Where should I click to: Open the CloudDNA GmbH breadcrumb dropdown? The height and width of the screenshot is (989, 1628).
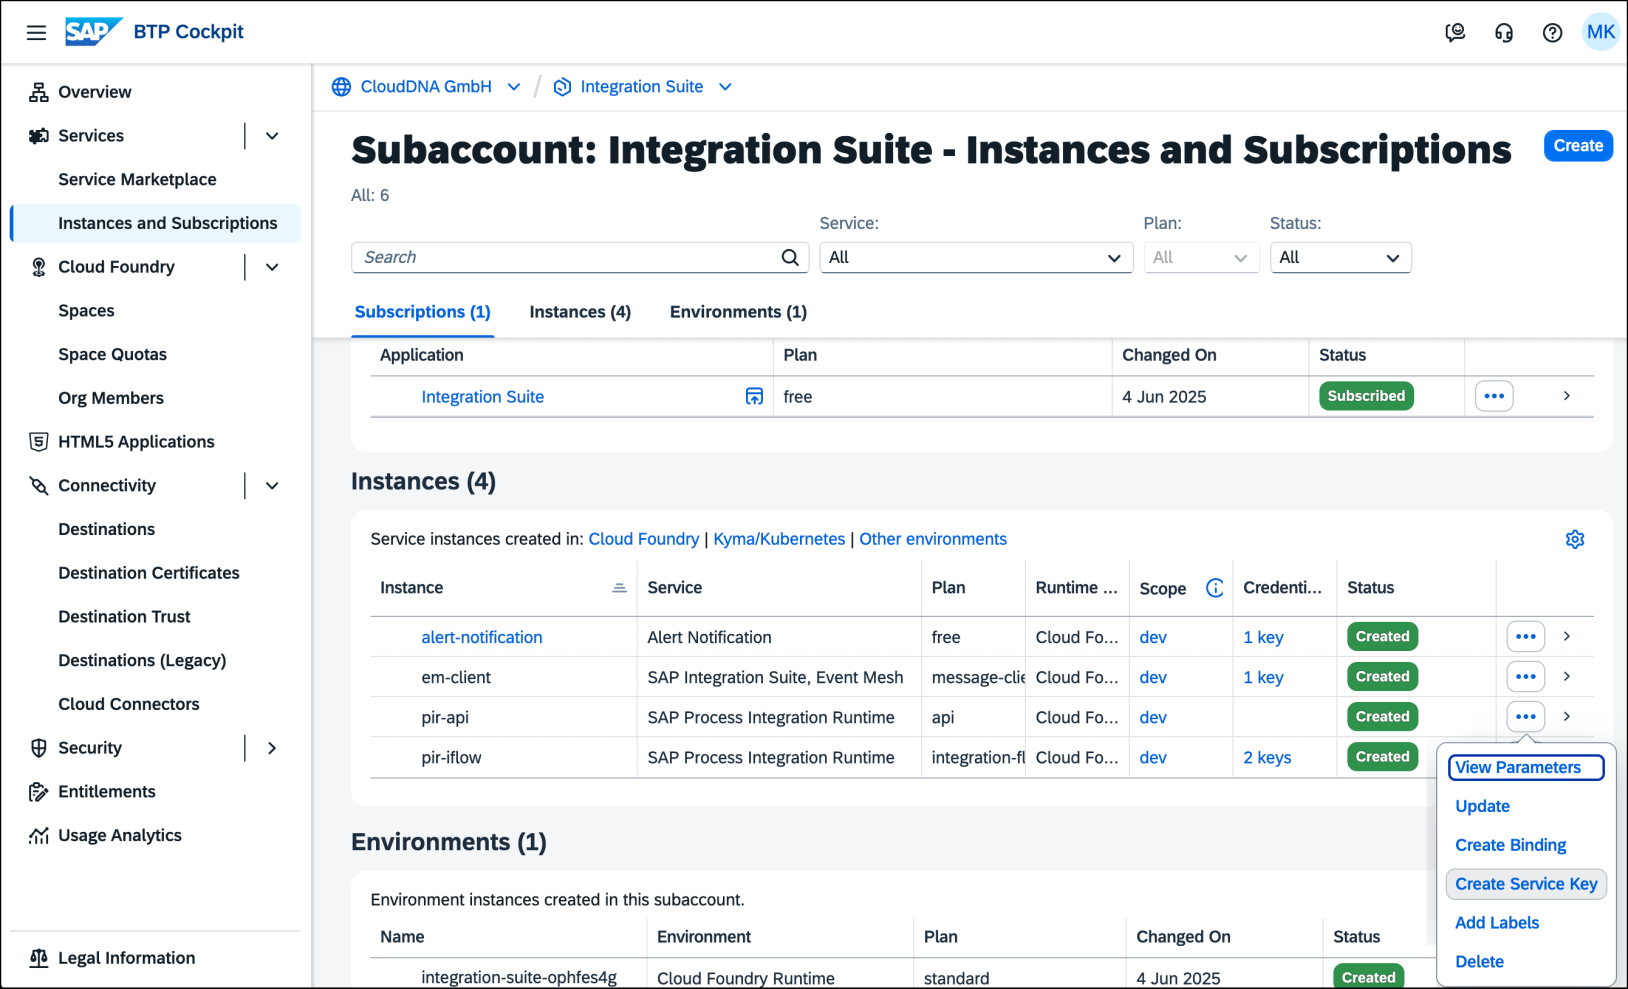click(514, 87)
